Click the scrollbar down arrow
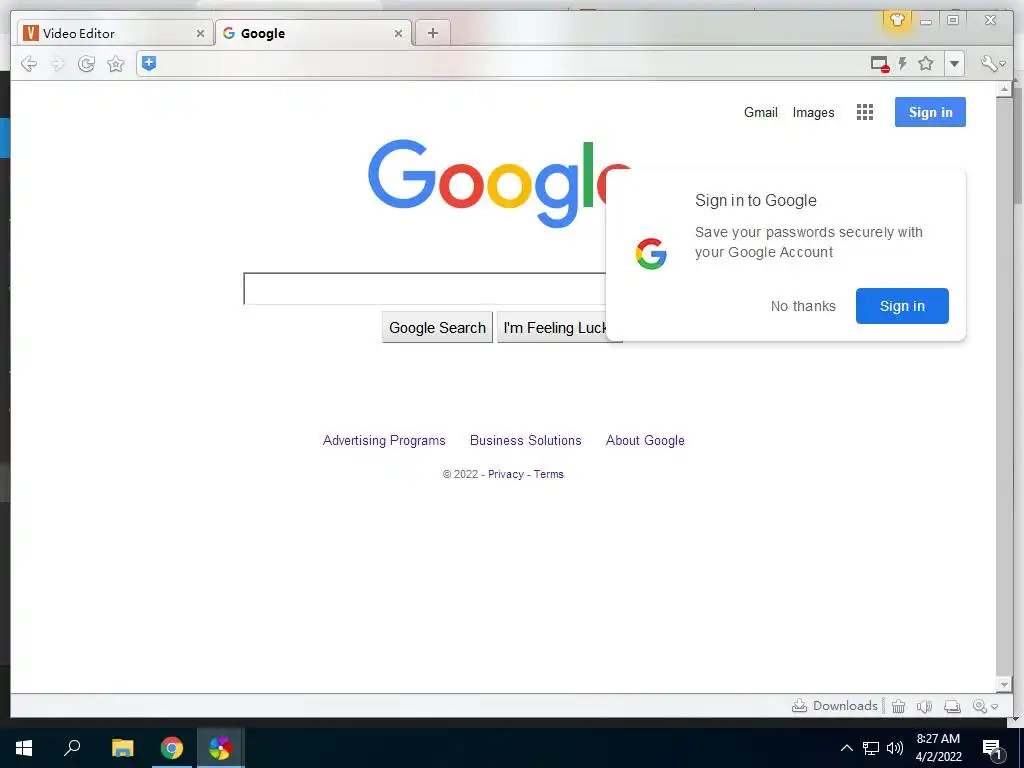The width and height of the screenshot is (1024, 768). point(1004,684)
